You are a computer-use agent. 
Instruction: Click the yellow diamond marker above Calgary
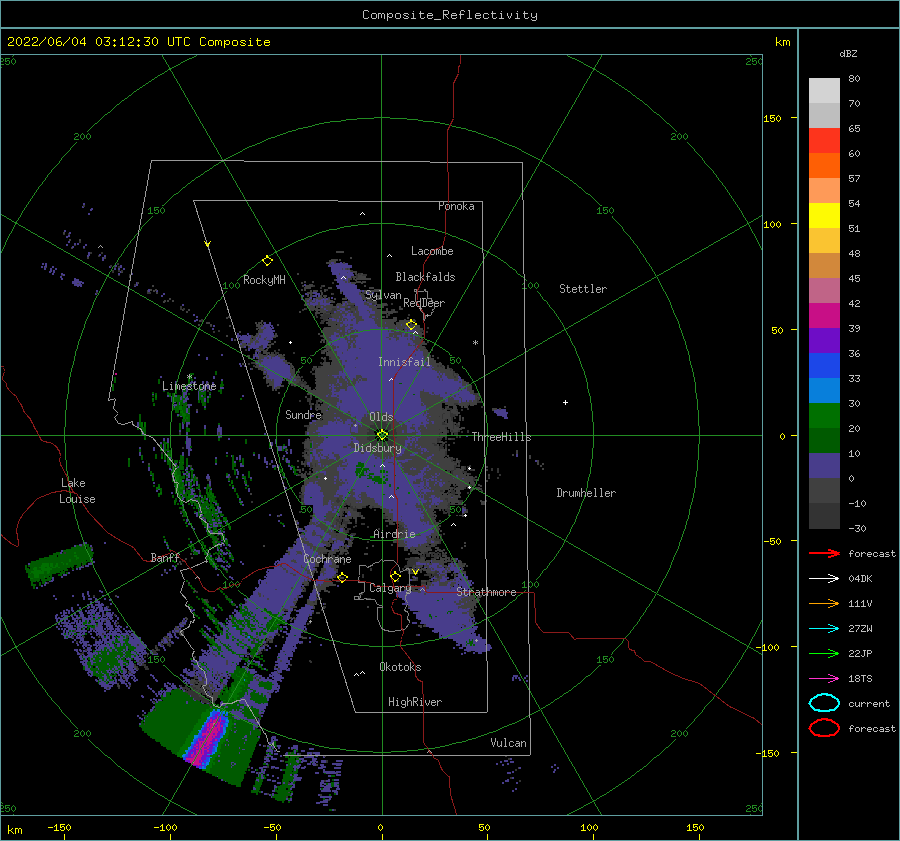(x=395, y=576)
